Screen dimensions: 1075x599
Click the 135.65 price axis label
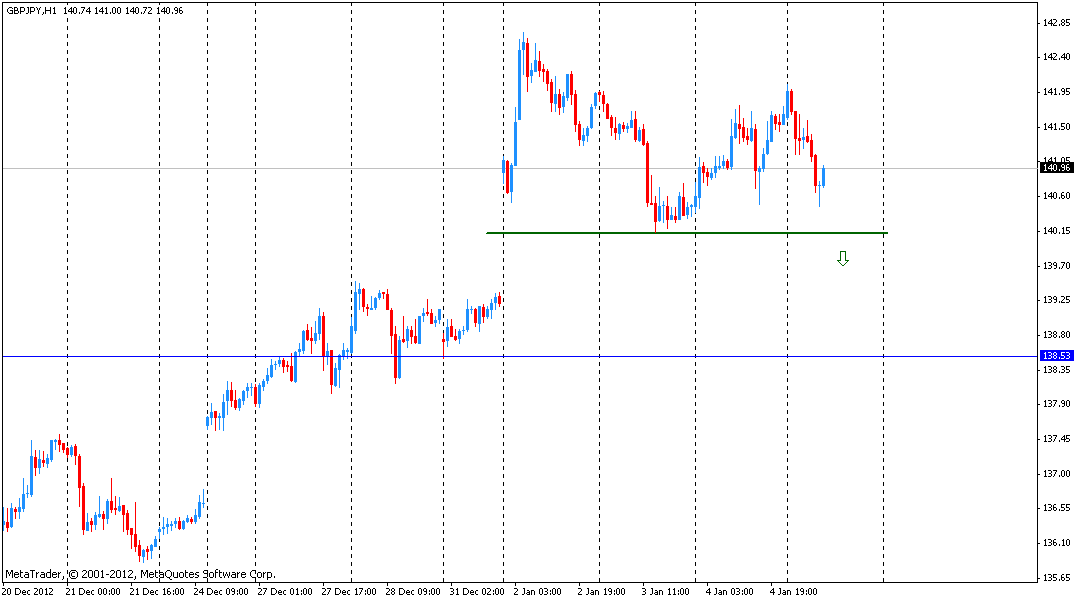click(1056, 578)
